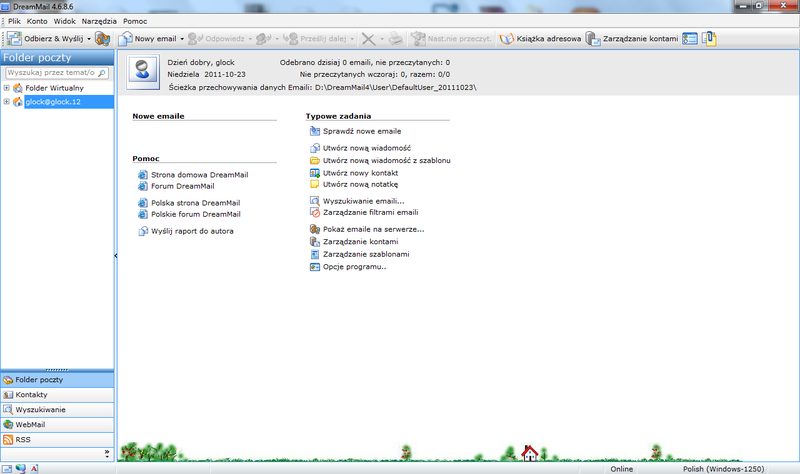Open the Widok menu
Viewport: 800px width, 474px height.
(x=64, y=21)
